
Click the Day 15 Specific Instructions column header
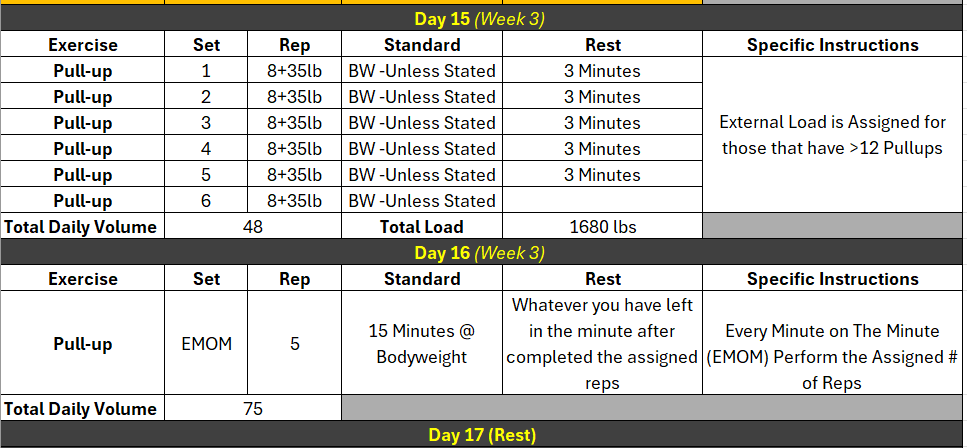(x=832, y=45)
